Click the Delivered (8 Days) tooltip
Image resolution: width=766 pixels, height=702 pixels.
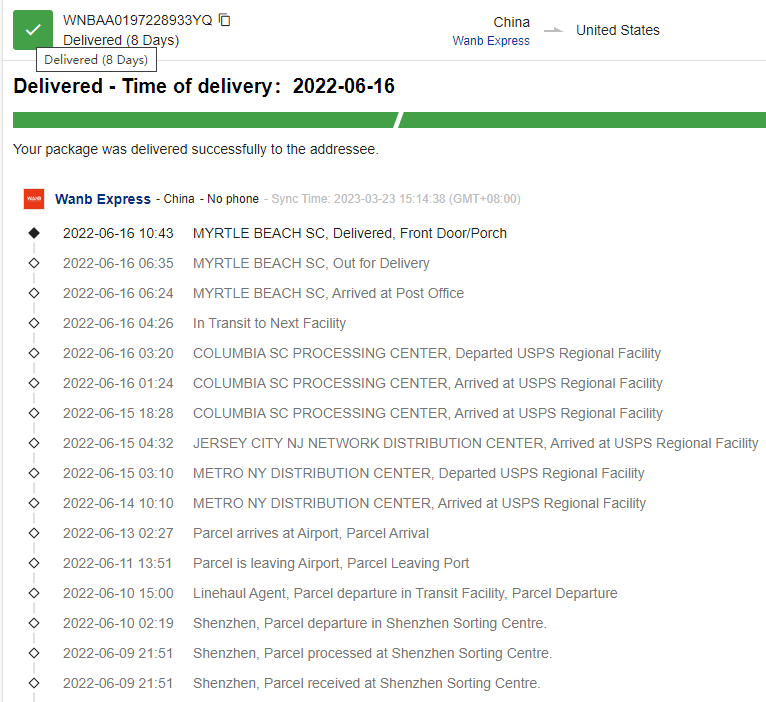pos(96,60)
